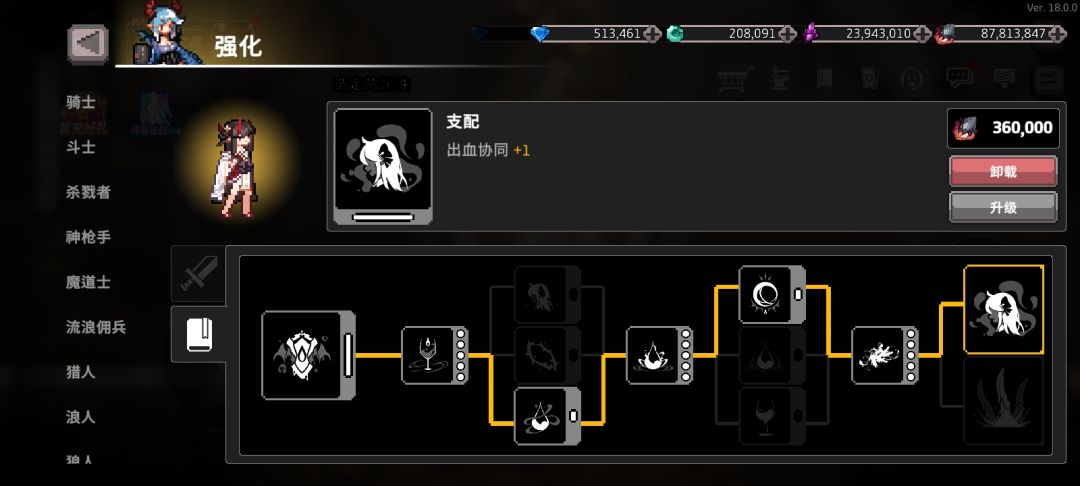Select the bat-winged shield root skill node

pyautogui.click(x=309, y=355)
